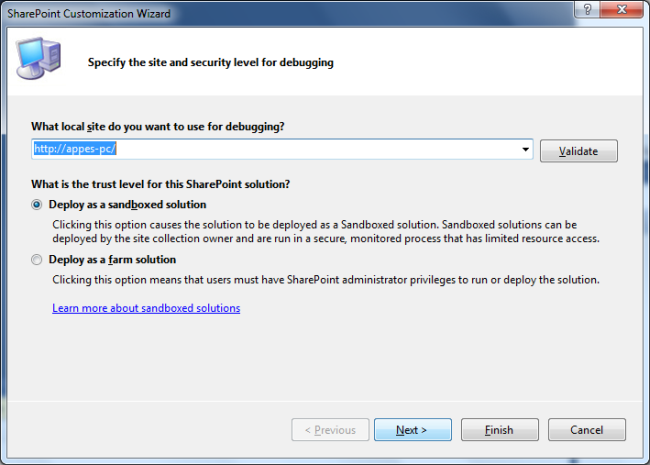Click the Finish button
The height and width of the screenshot is (465, 650).
499,430
